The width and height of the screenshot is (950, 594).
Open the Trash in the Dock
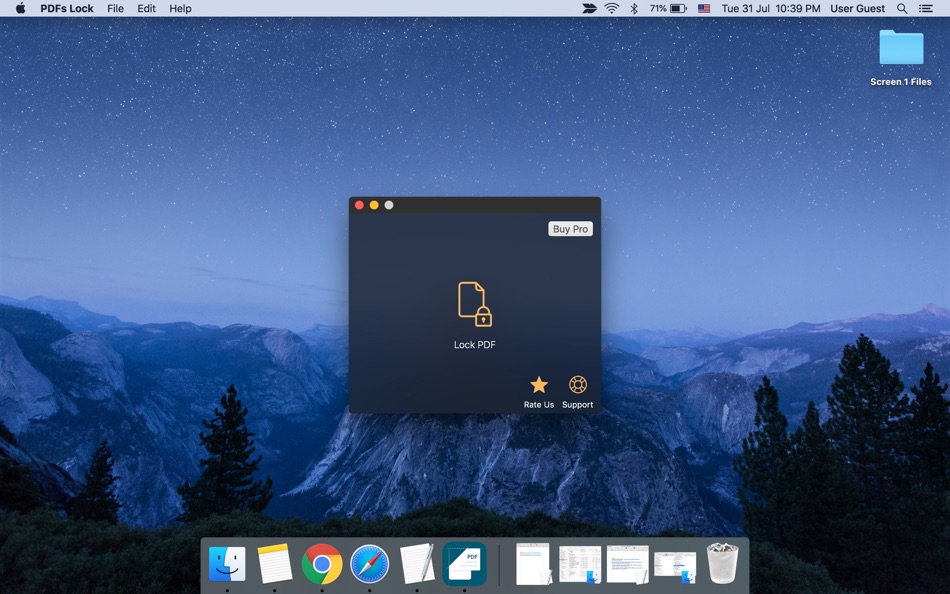pos(722,564)
